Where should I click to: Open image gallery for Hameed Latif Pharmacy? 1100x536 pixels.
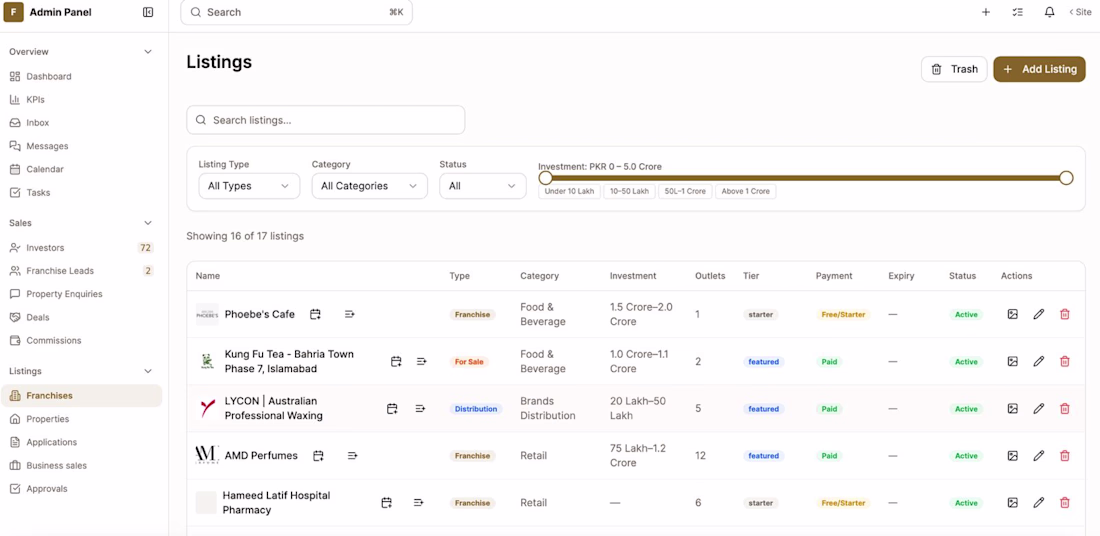(x=1012, y=502)
